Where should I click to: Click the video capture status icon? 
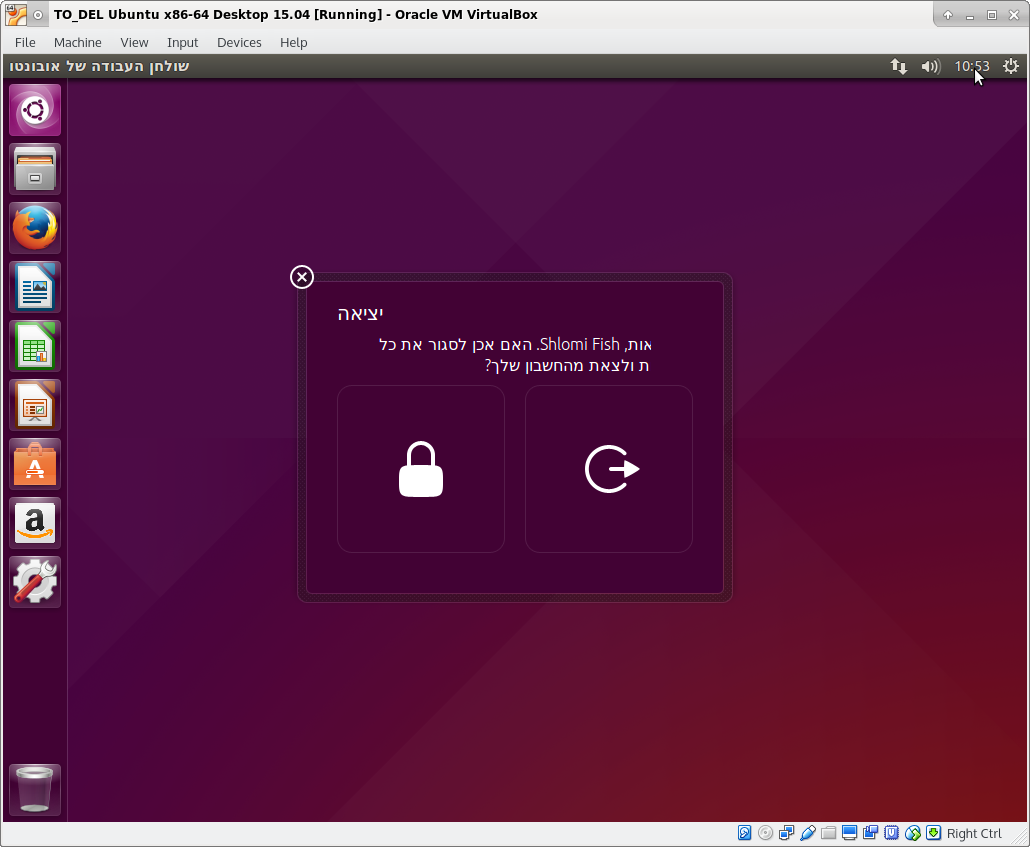point(870,833)
